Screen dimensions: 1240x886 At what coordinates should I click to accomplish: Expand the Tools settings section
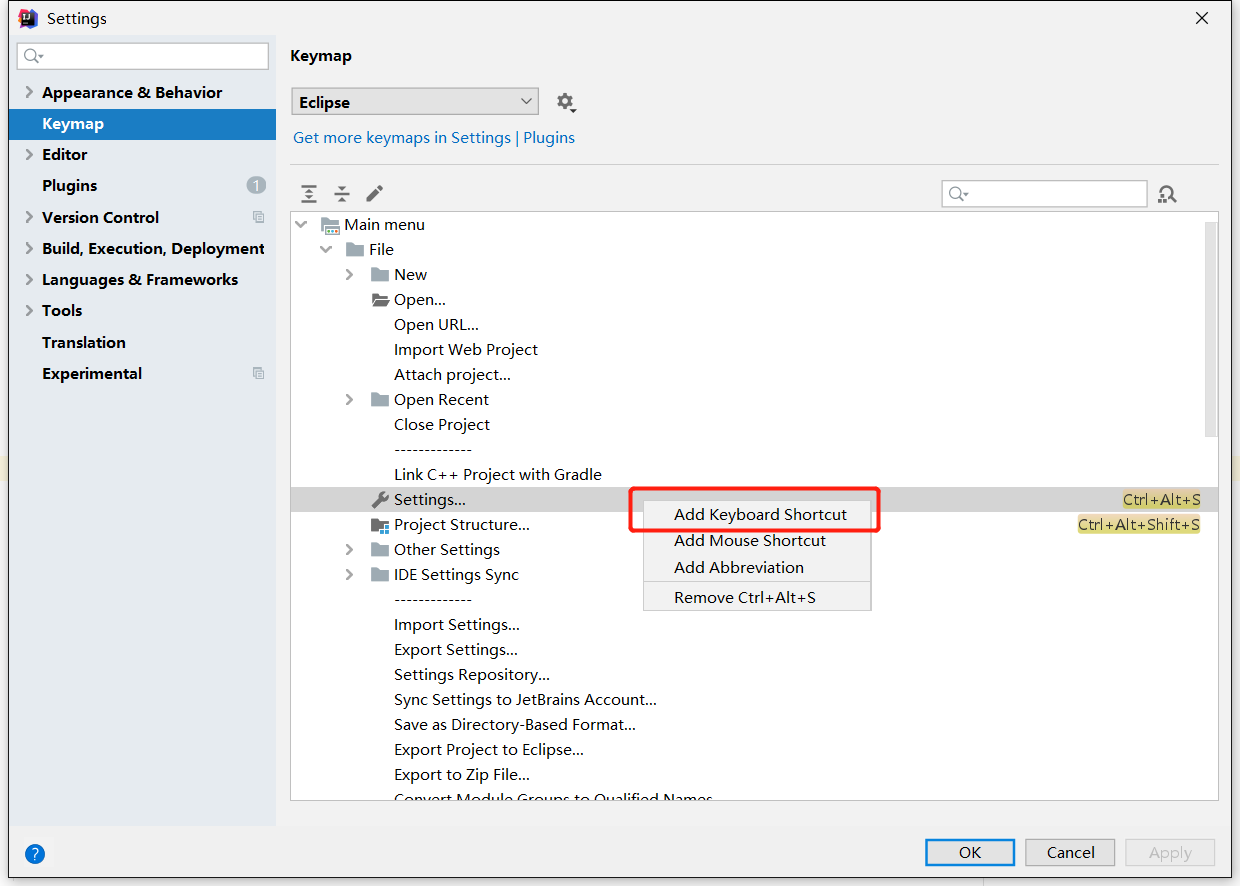coord(29,310)
